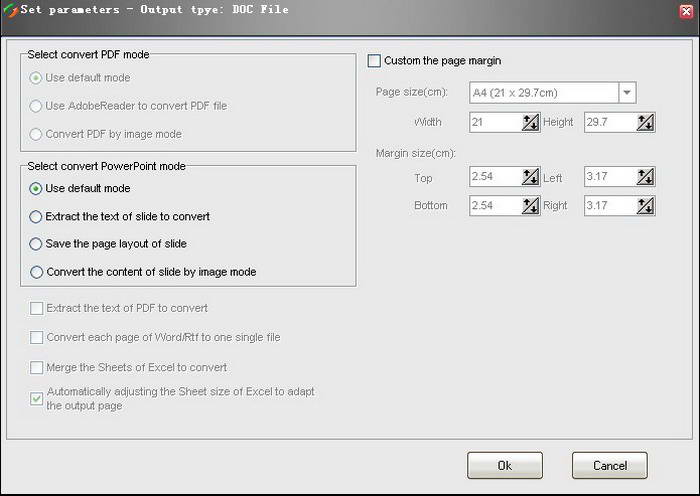
Task: Select PowerPoint Use default mode radio
Action: [36, 189]
